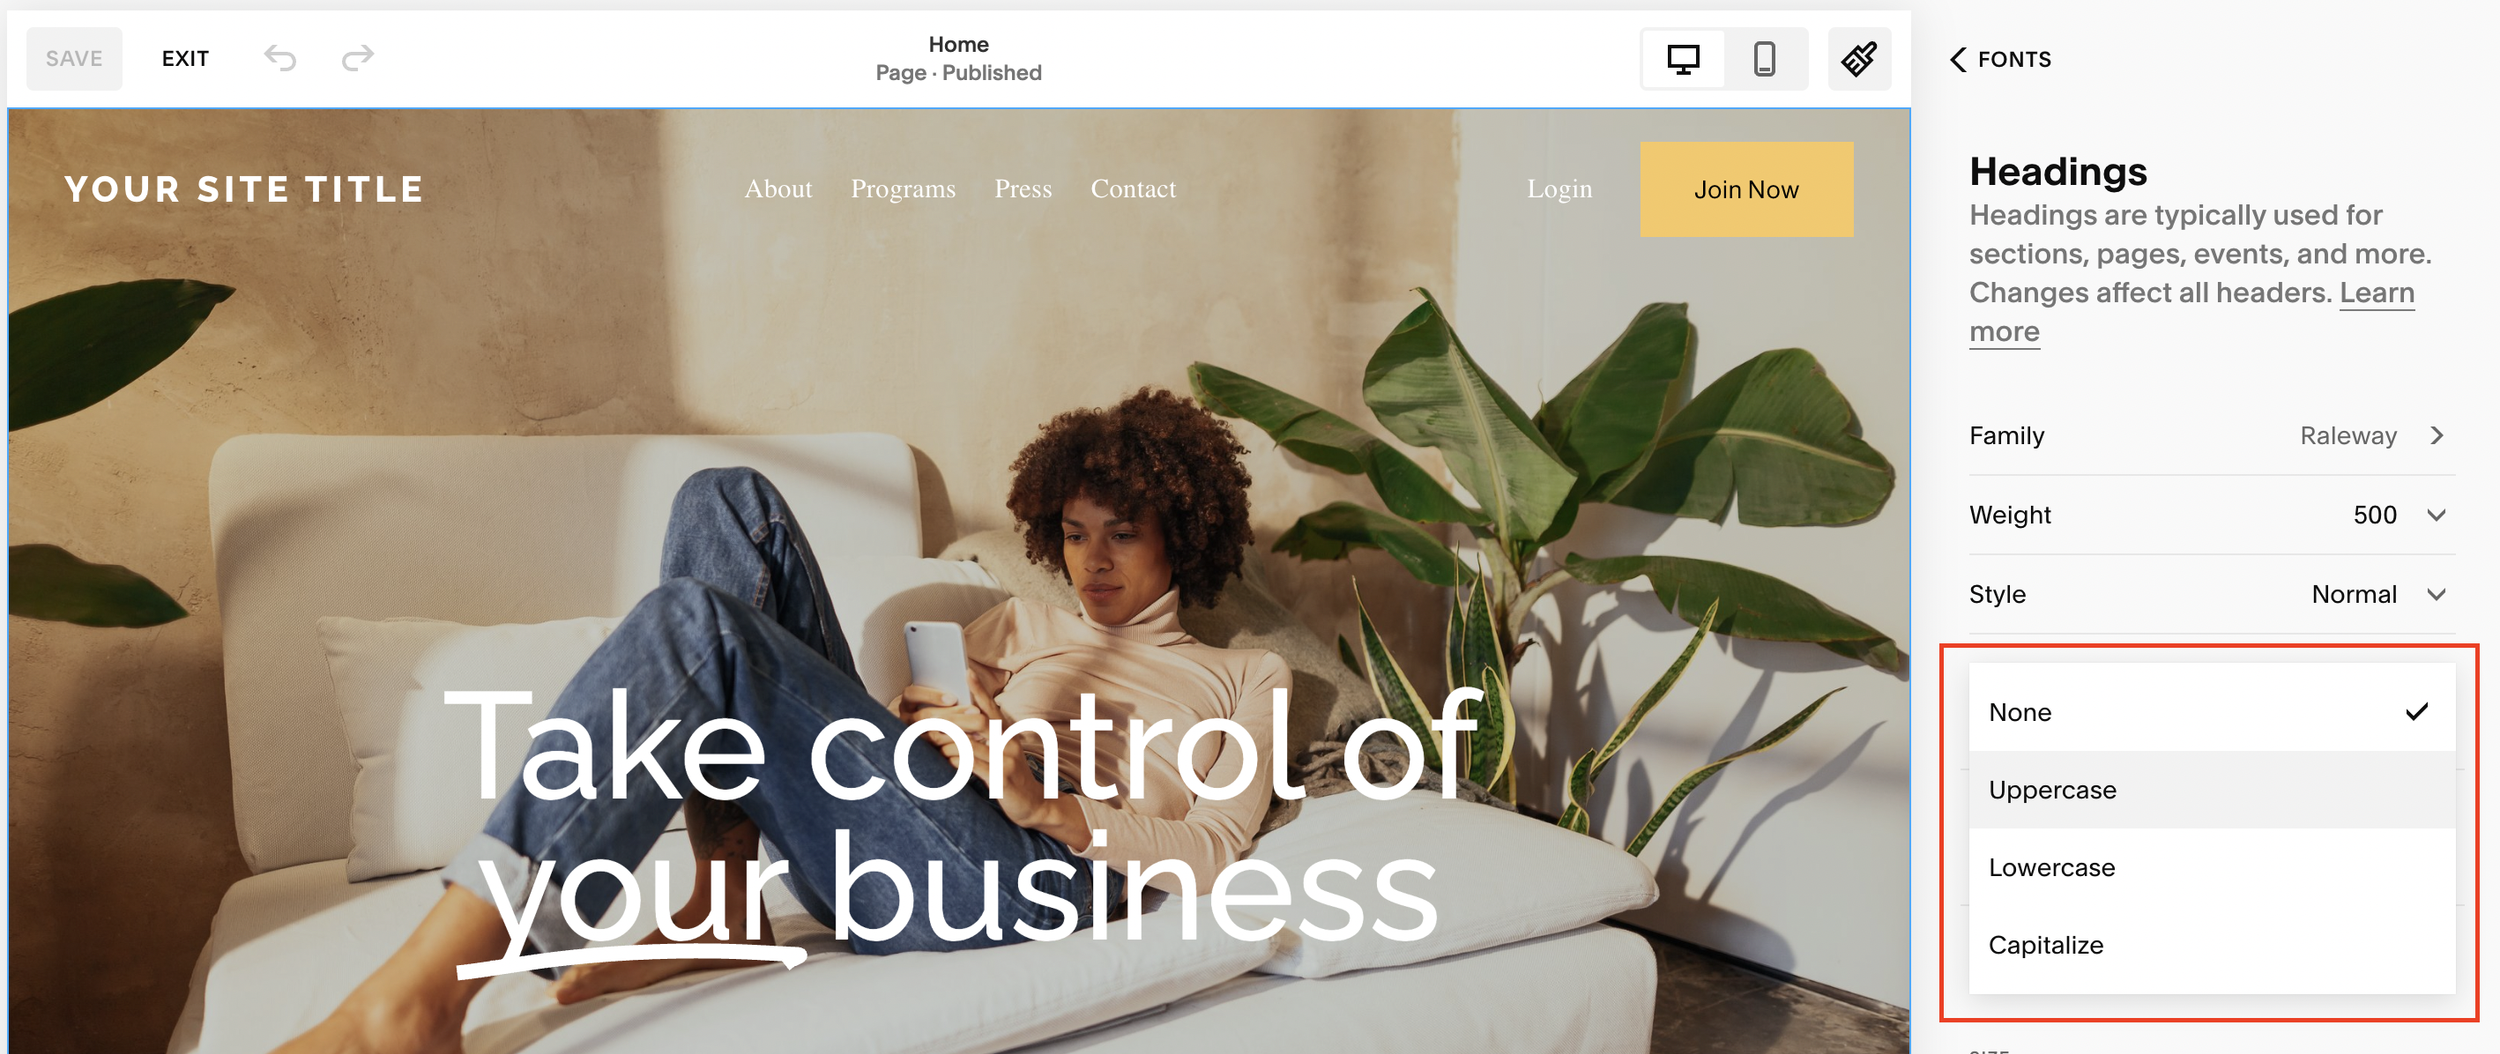
Task: Choose the Capitalize option
Action: (2212, 945)
